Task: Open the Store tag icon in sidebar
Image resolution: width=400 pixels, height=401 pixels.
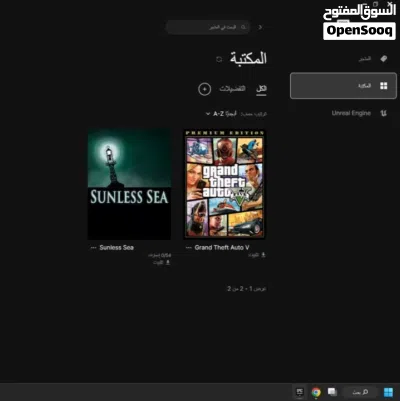Action: (x=384, y=59)
